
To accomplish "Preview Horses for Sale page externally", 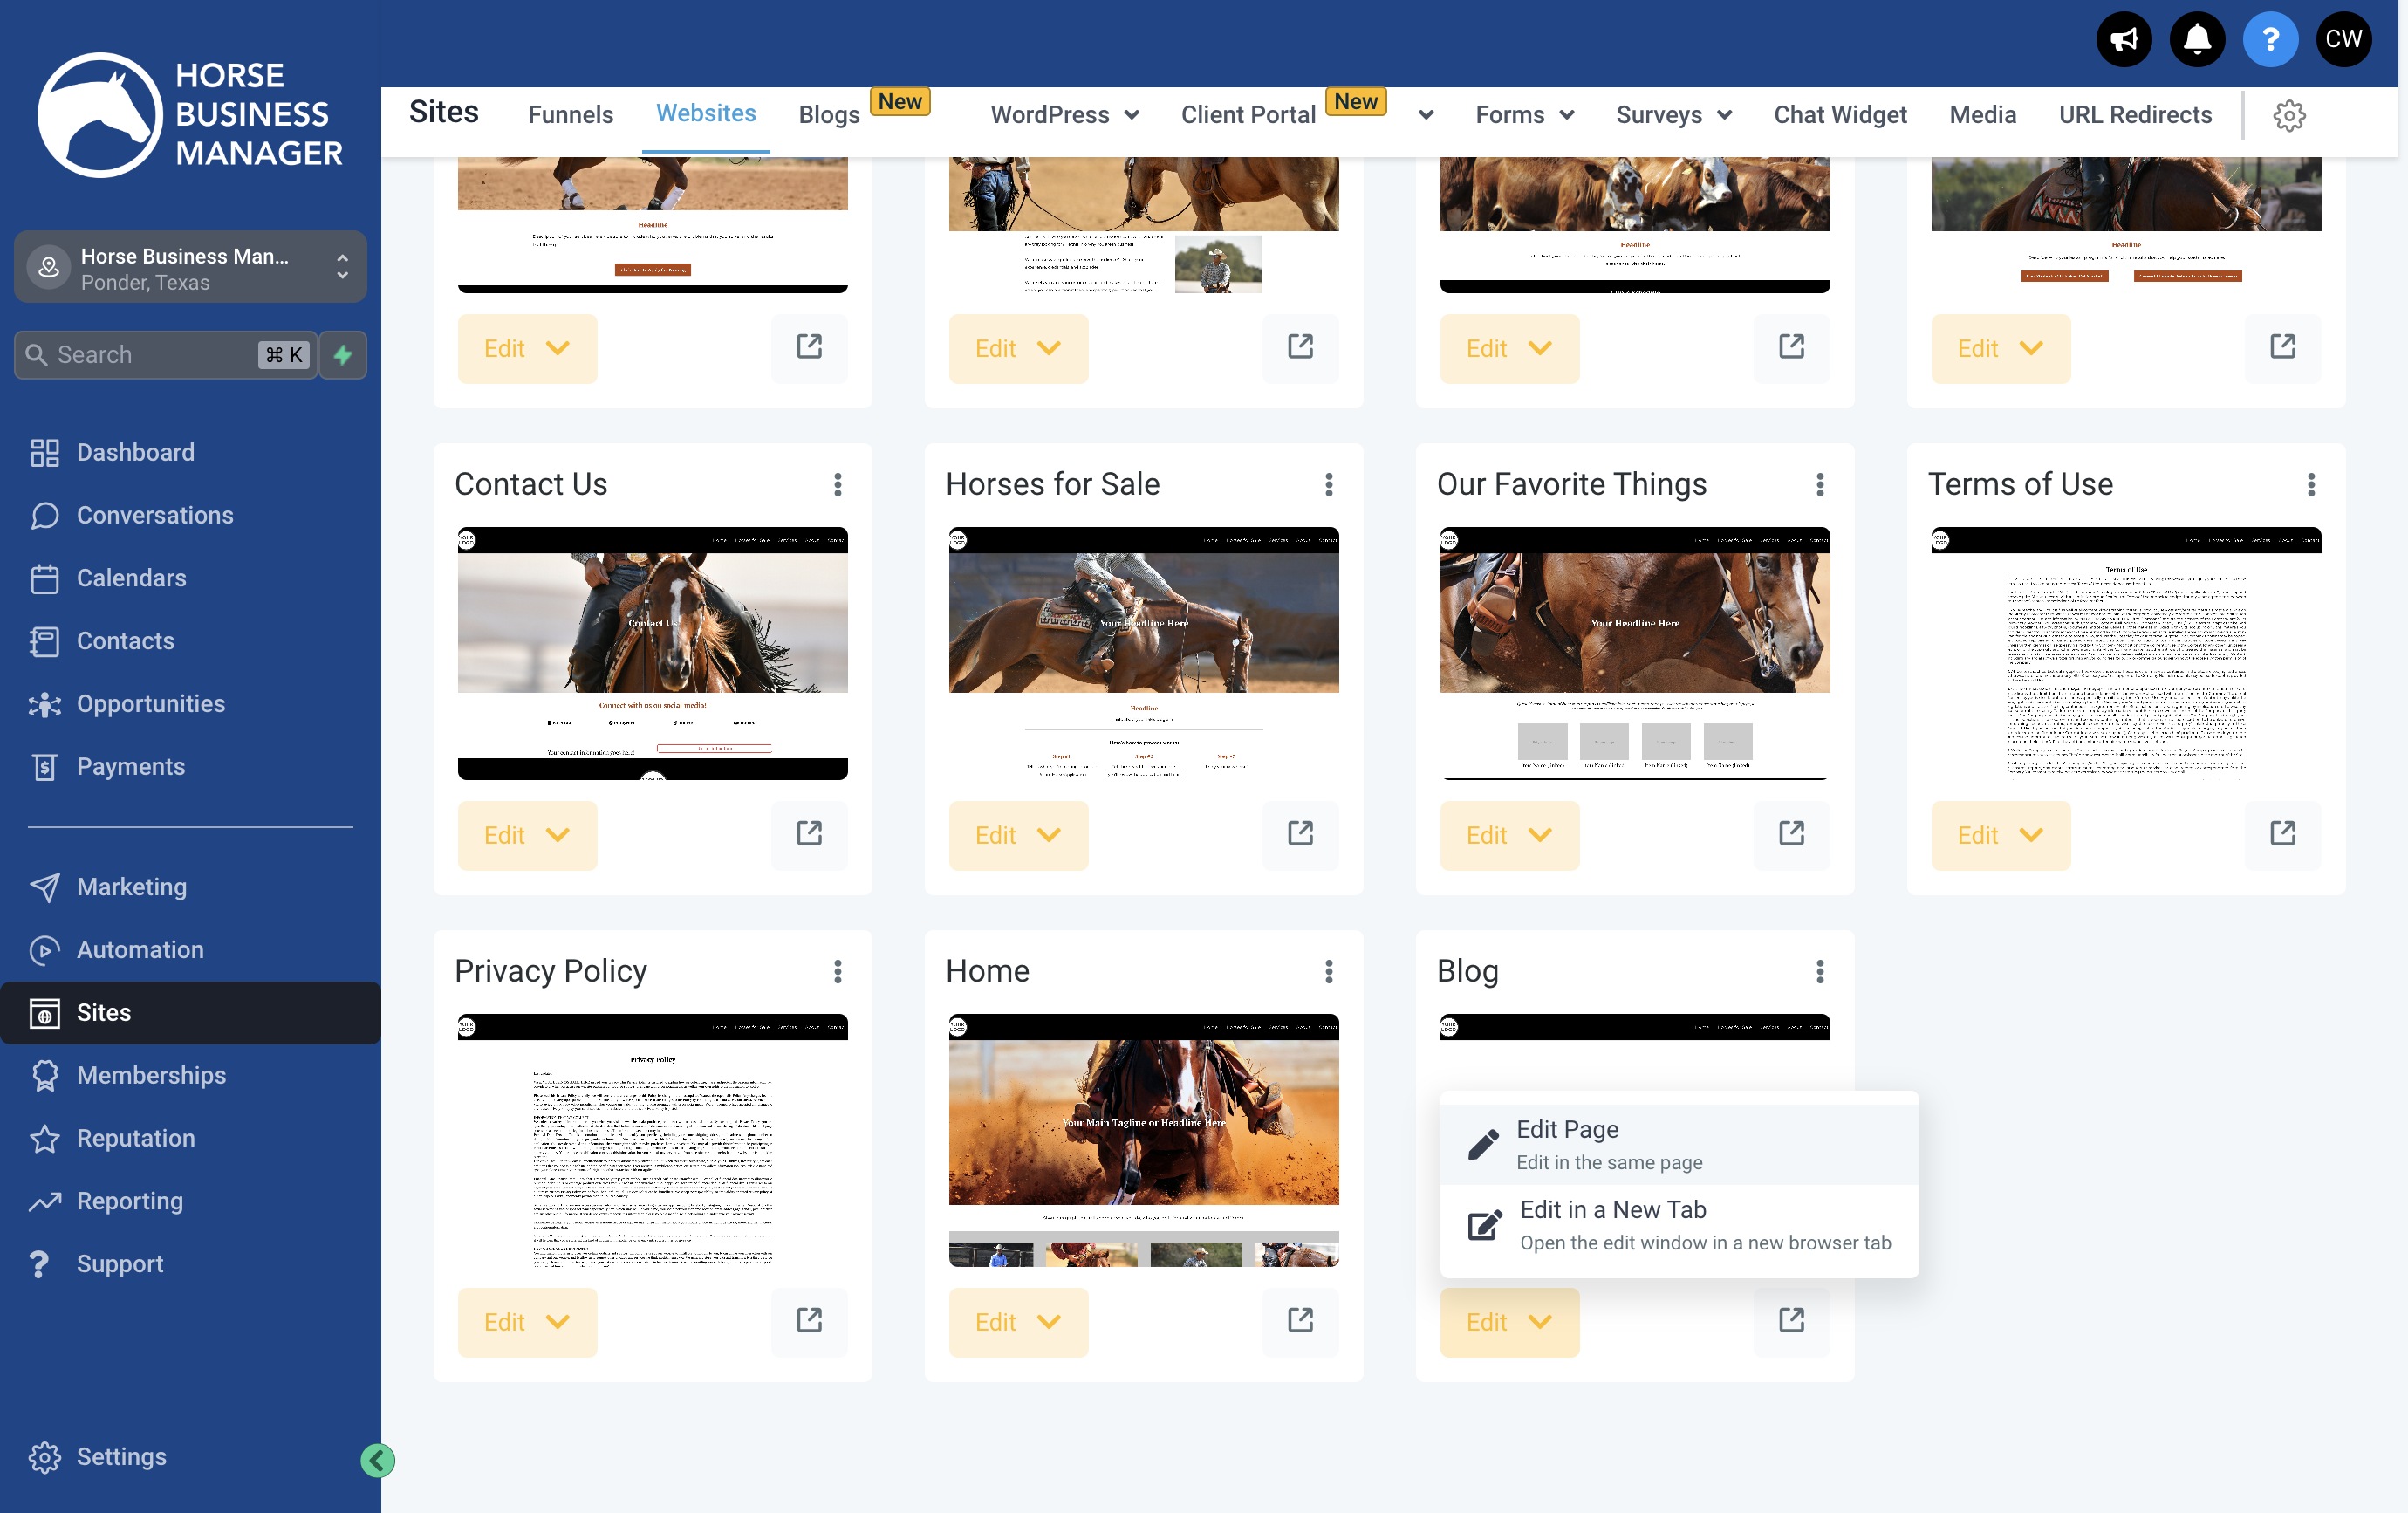I will coord(1300,834).
